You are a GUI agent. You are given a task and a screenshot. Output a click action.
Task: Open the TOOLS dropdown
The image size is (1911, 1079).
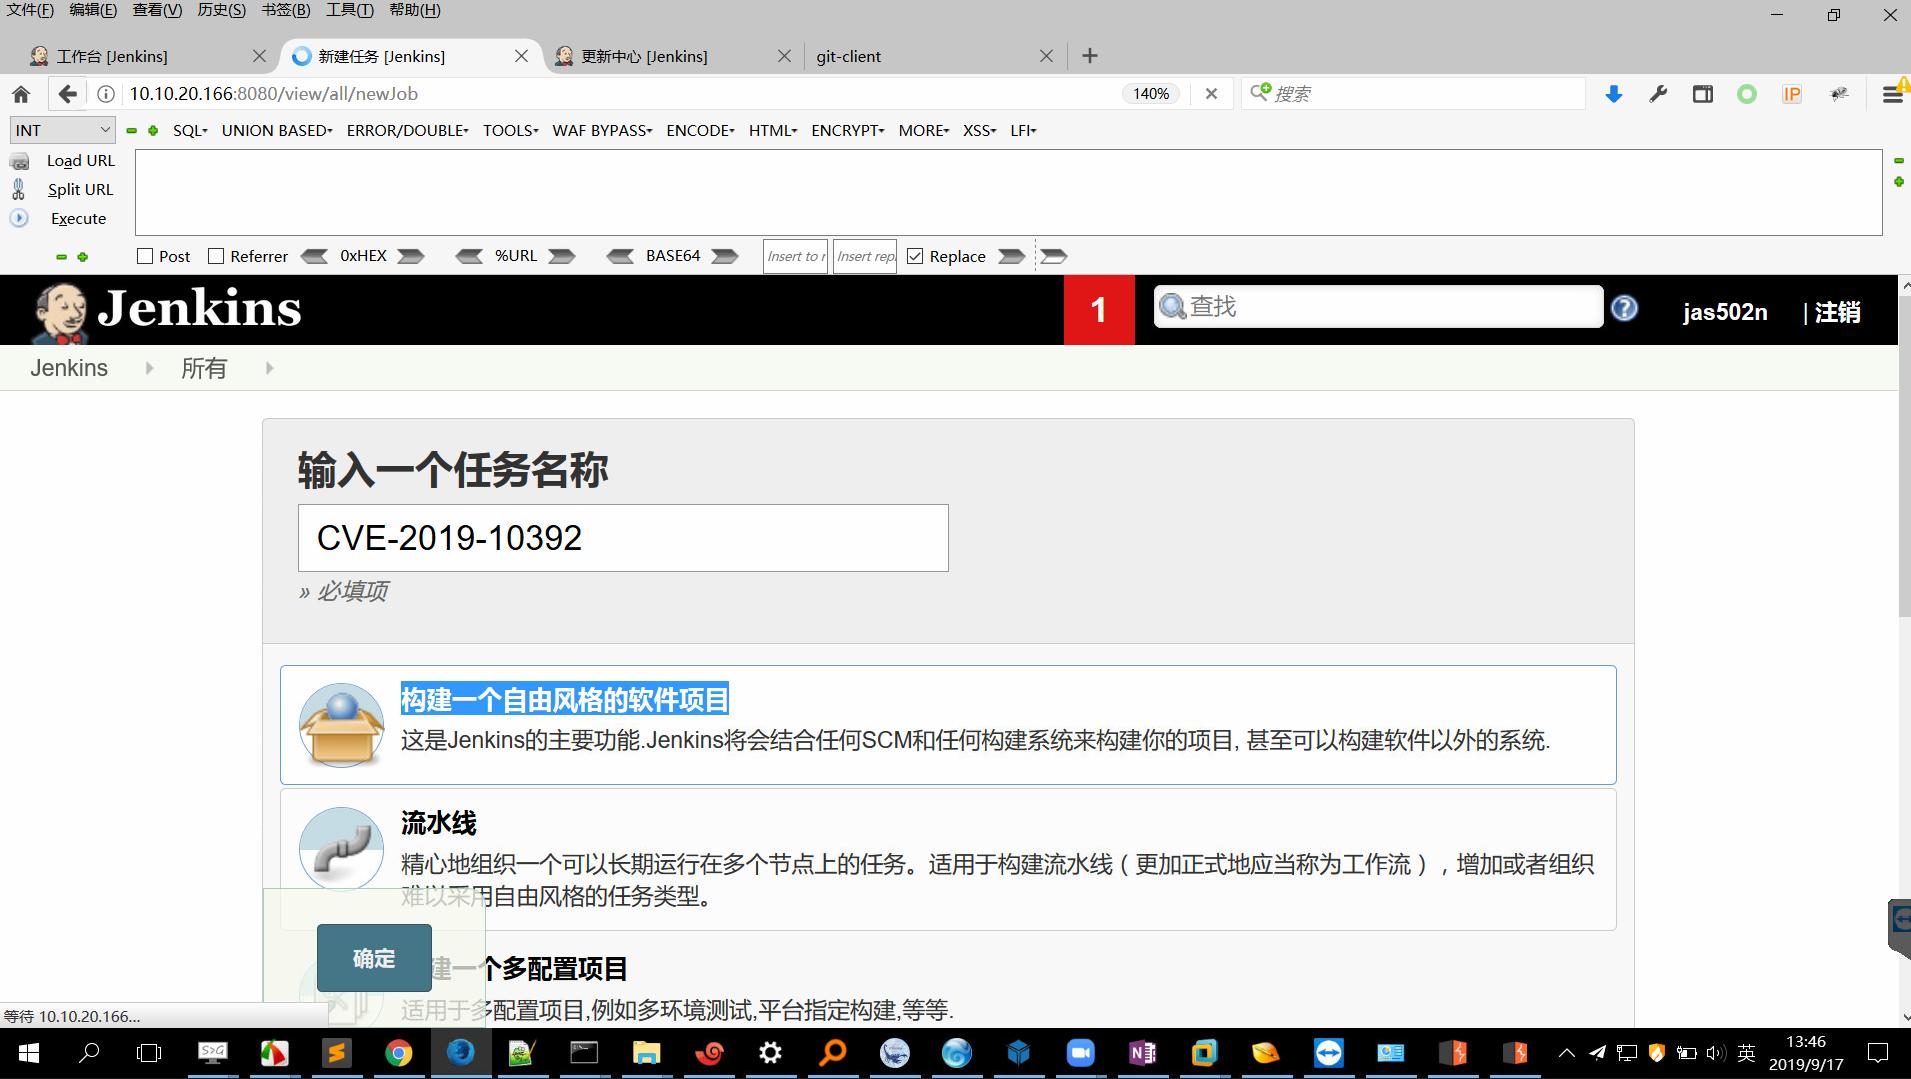tap(511, 130)
